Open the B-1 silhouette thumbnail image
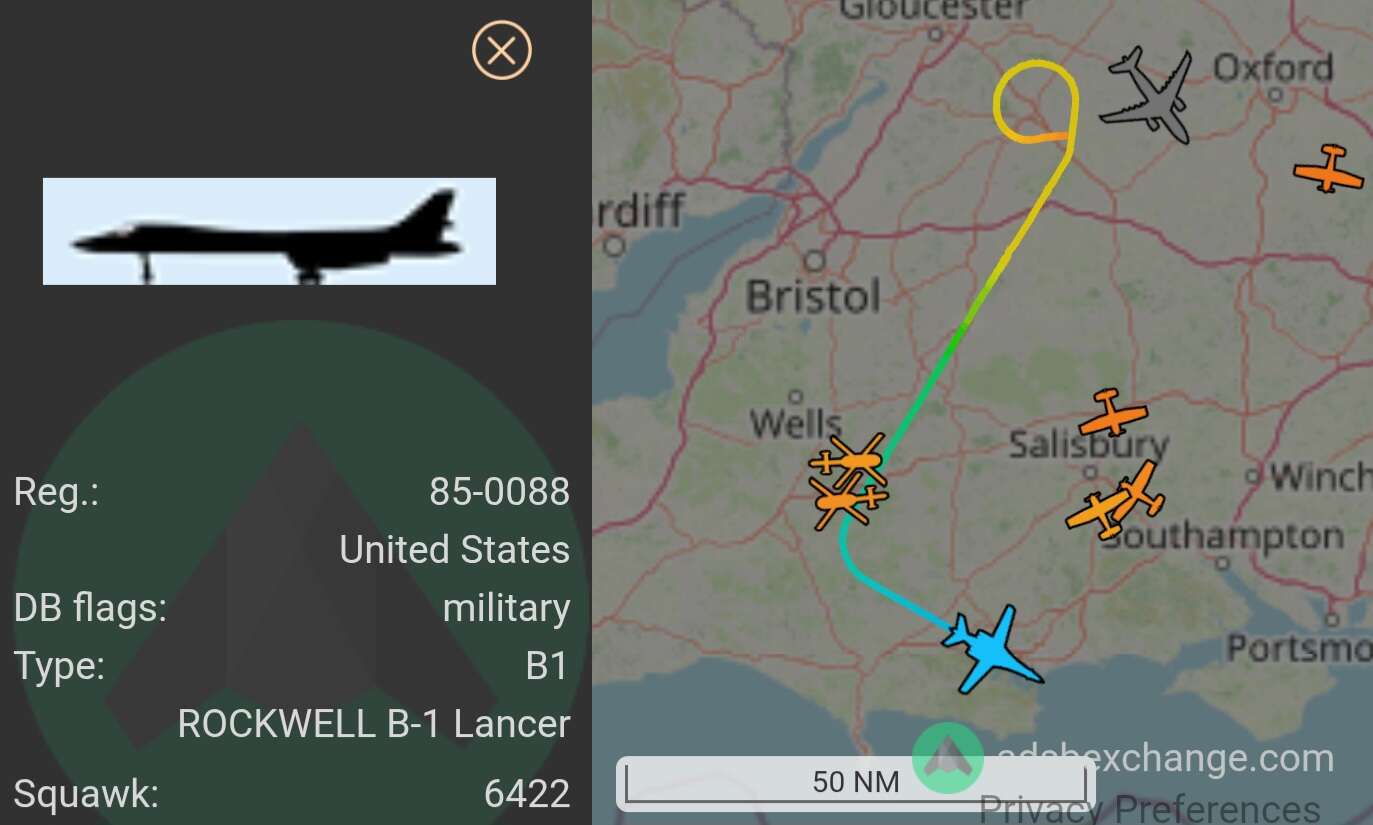 tap(269, 231)
